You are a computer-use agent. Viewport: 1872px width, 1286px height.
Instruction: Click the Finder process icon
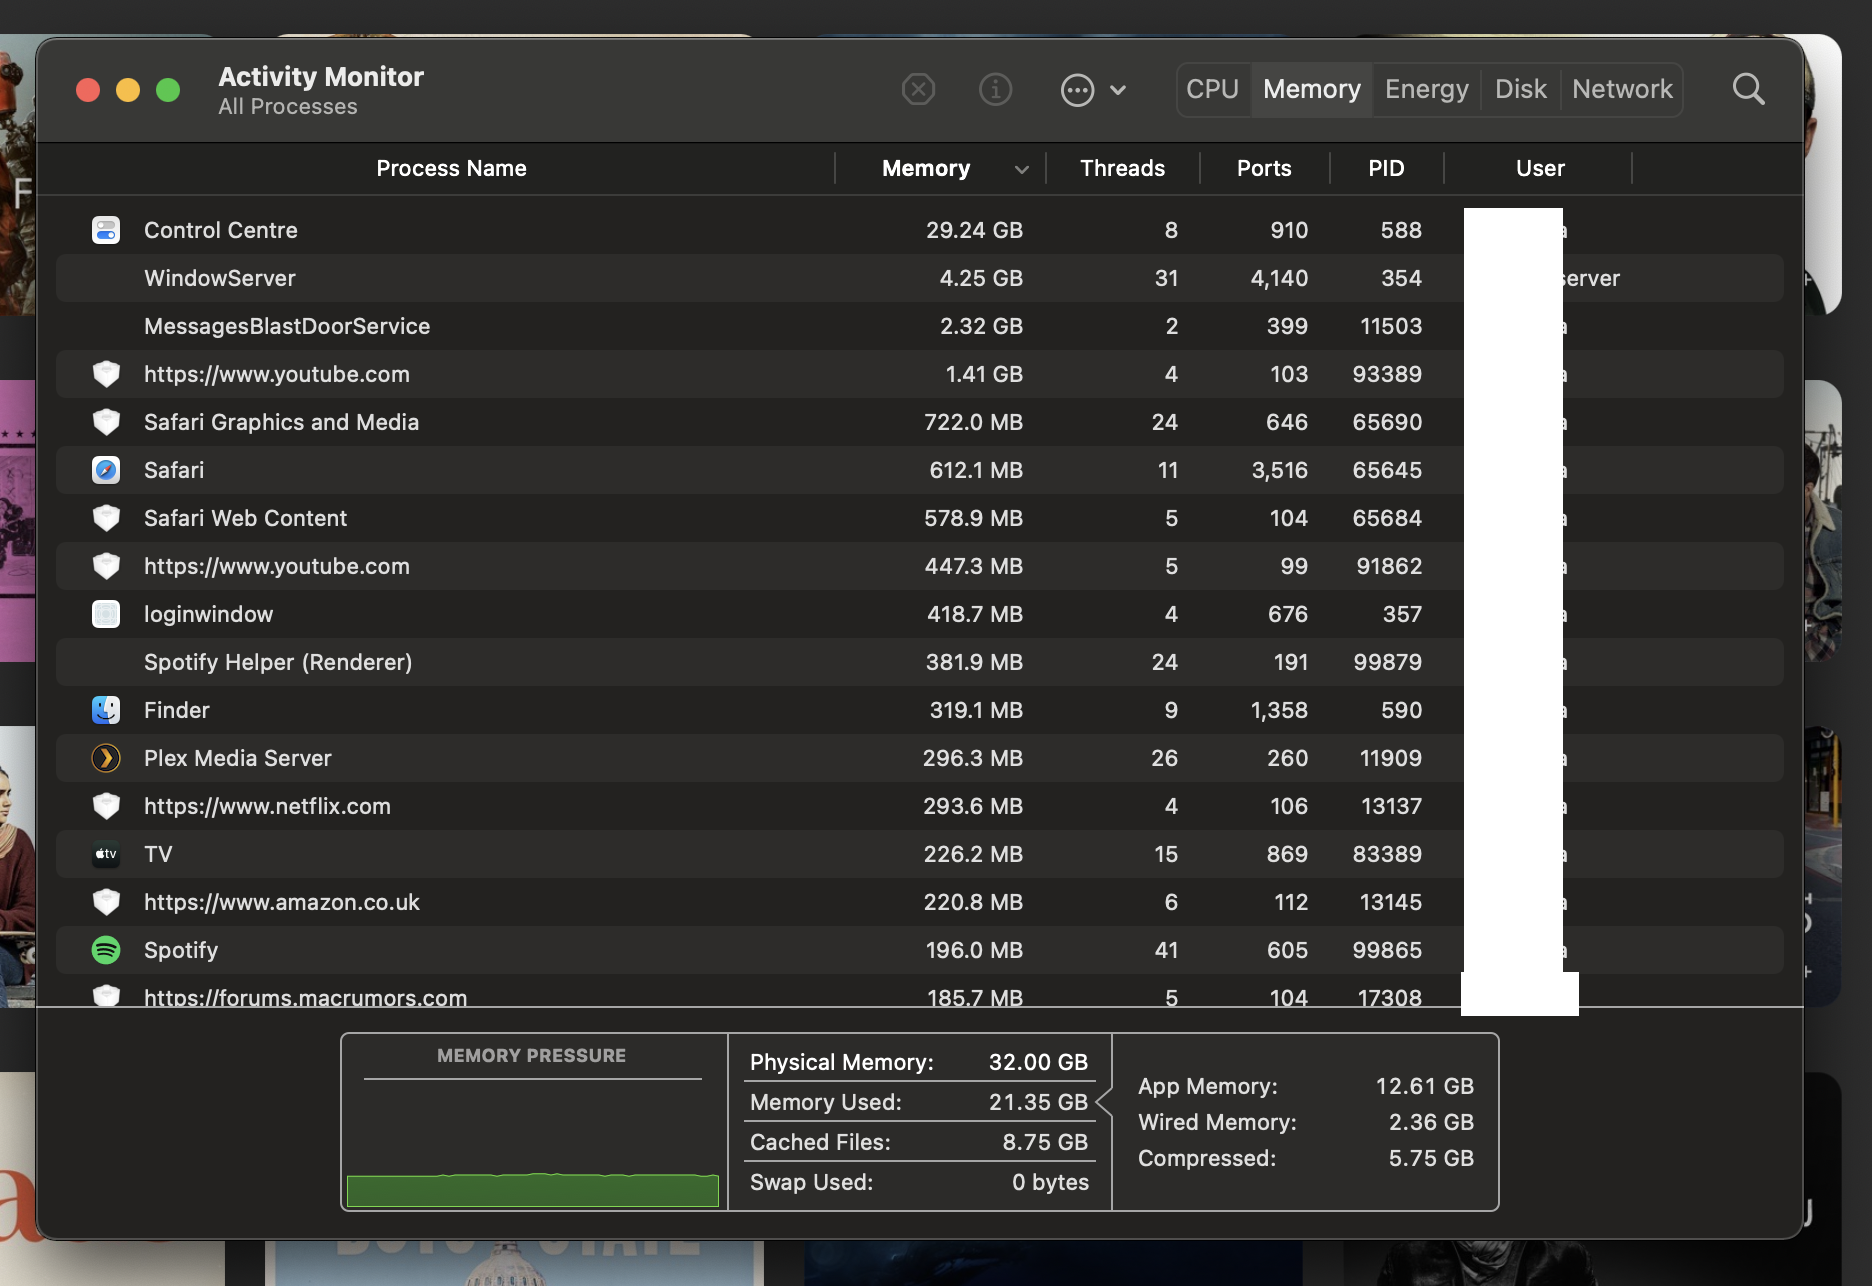[106, 710]
